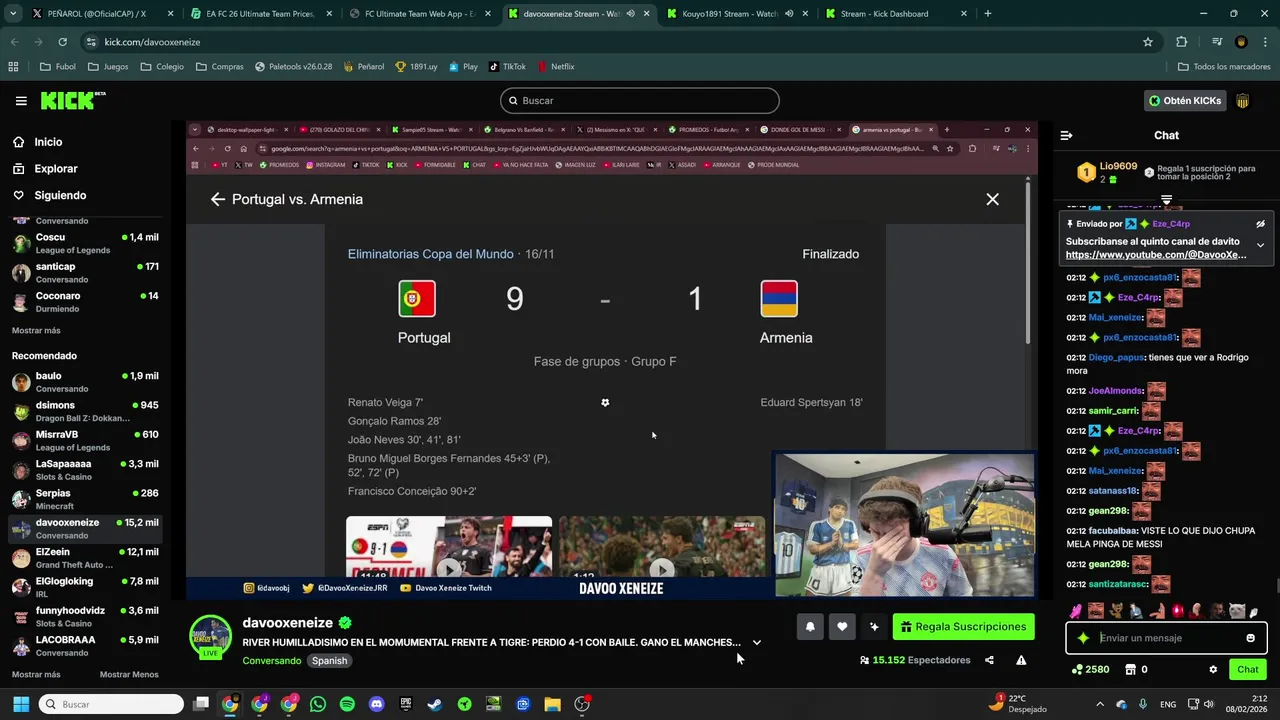Viewport: 1280px width, 720px height.
Task: Go to Explorar in the sidebar
Action: pyautogui.click(x=56, y=169)
